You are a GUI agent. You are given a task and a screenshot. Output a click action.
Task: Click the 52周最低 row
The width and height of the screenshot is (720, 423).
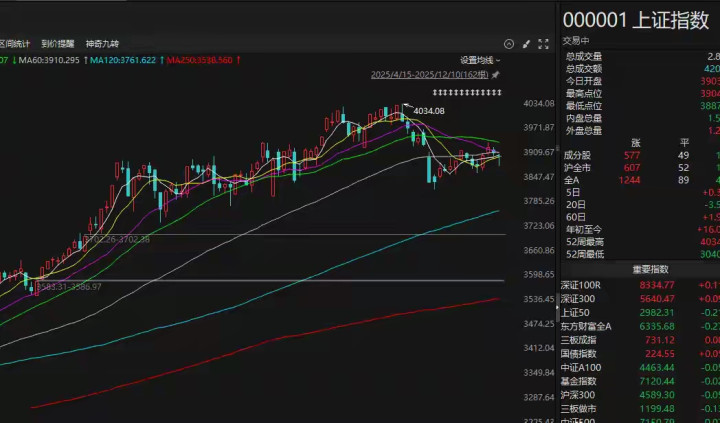coord(642,254)
